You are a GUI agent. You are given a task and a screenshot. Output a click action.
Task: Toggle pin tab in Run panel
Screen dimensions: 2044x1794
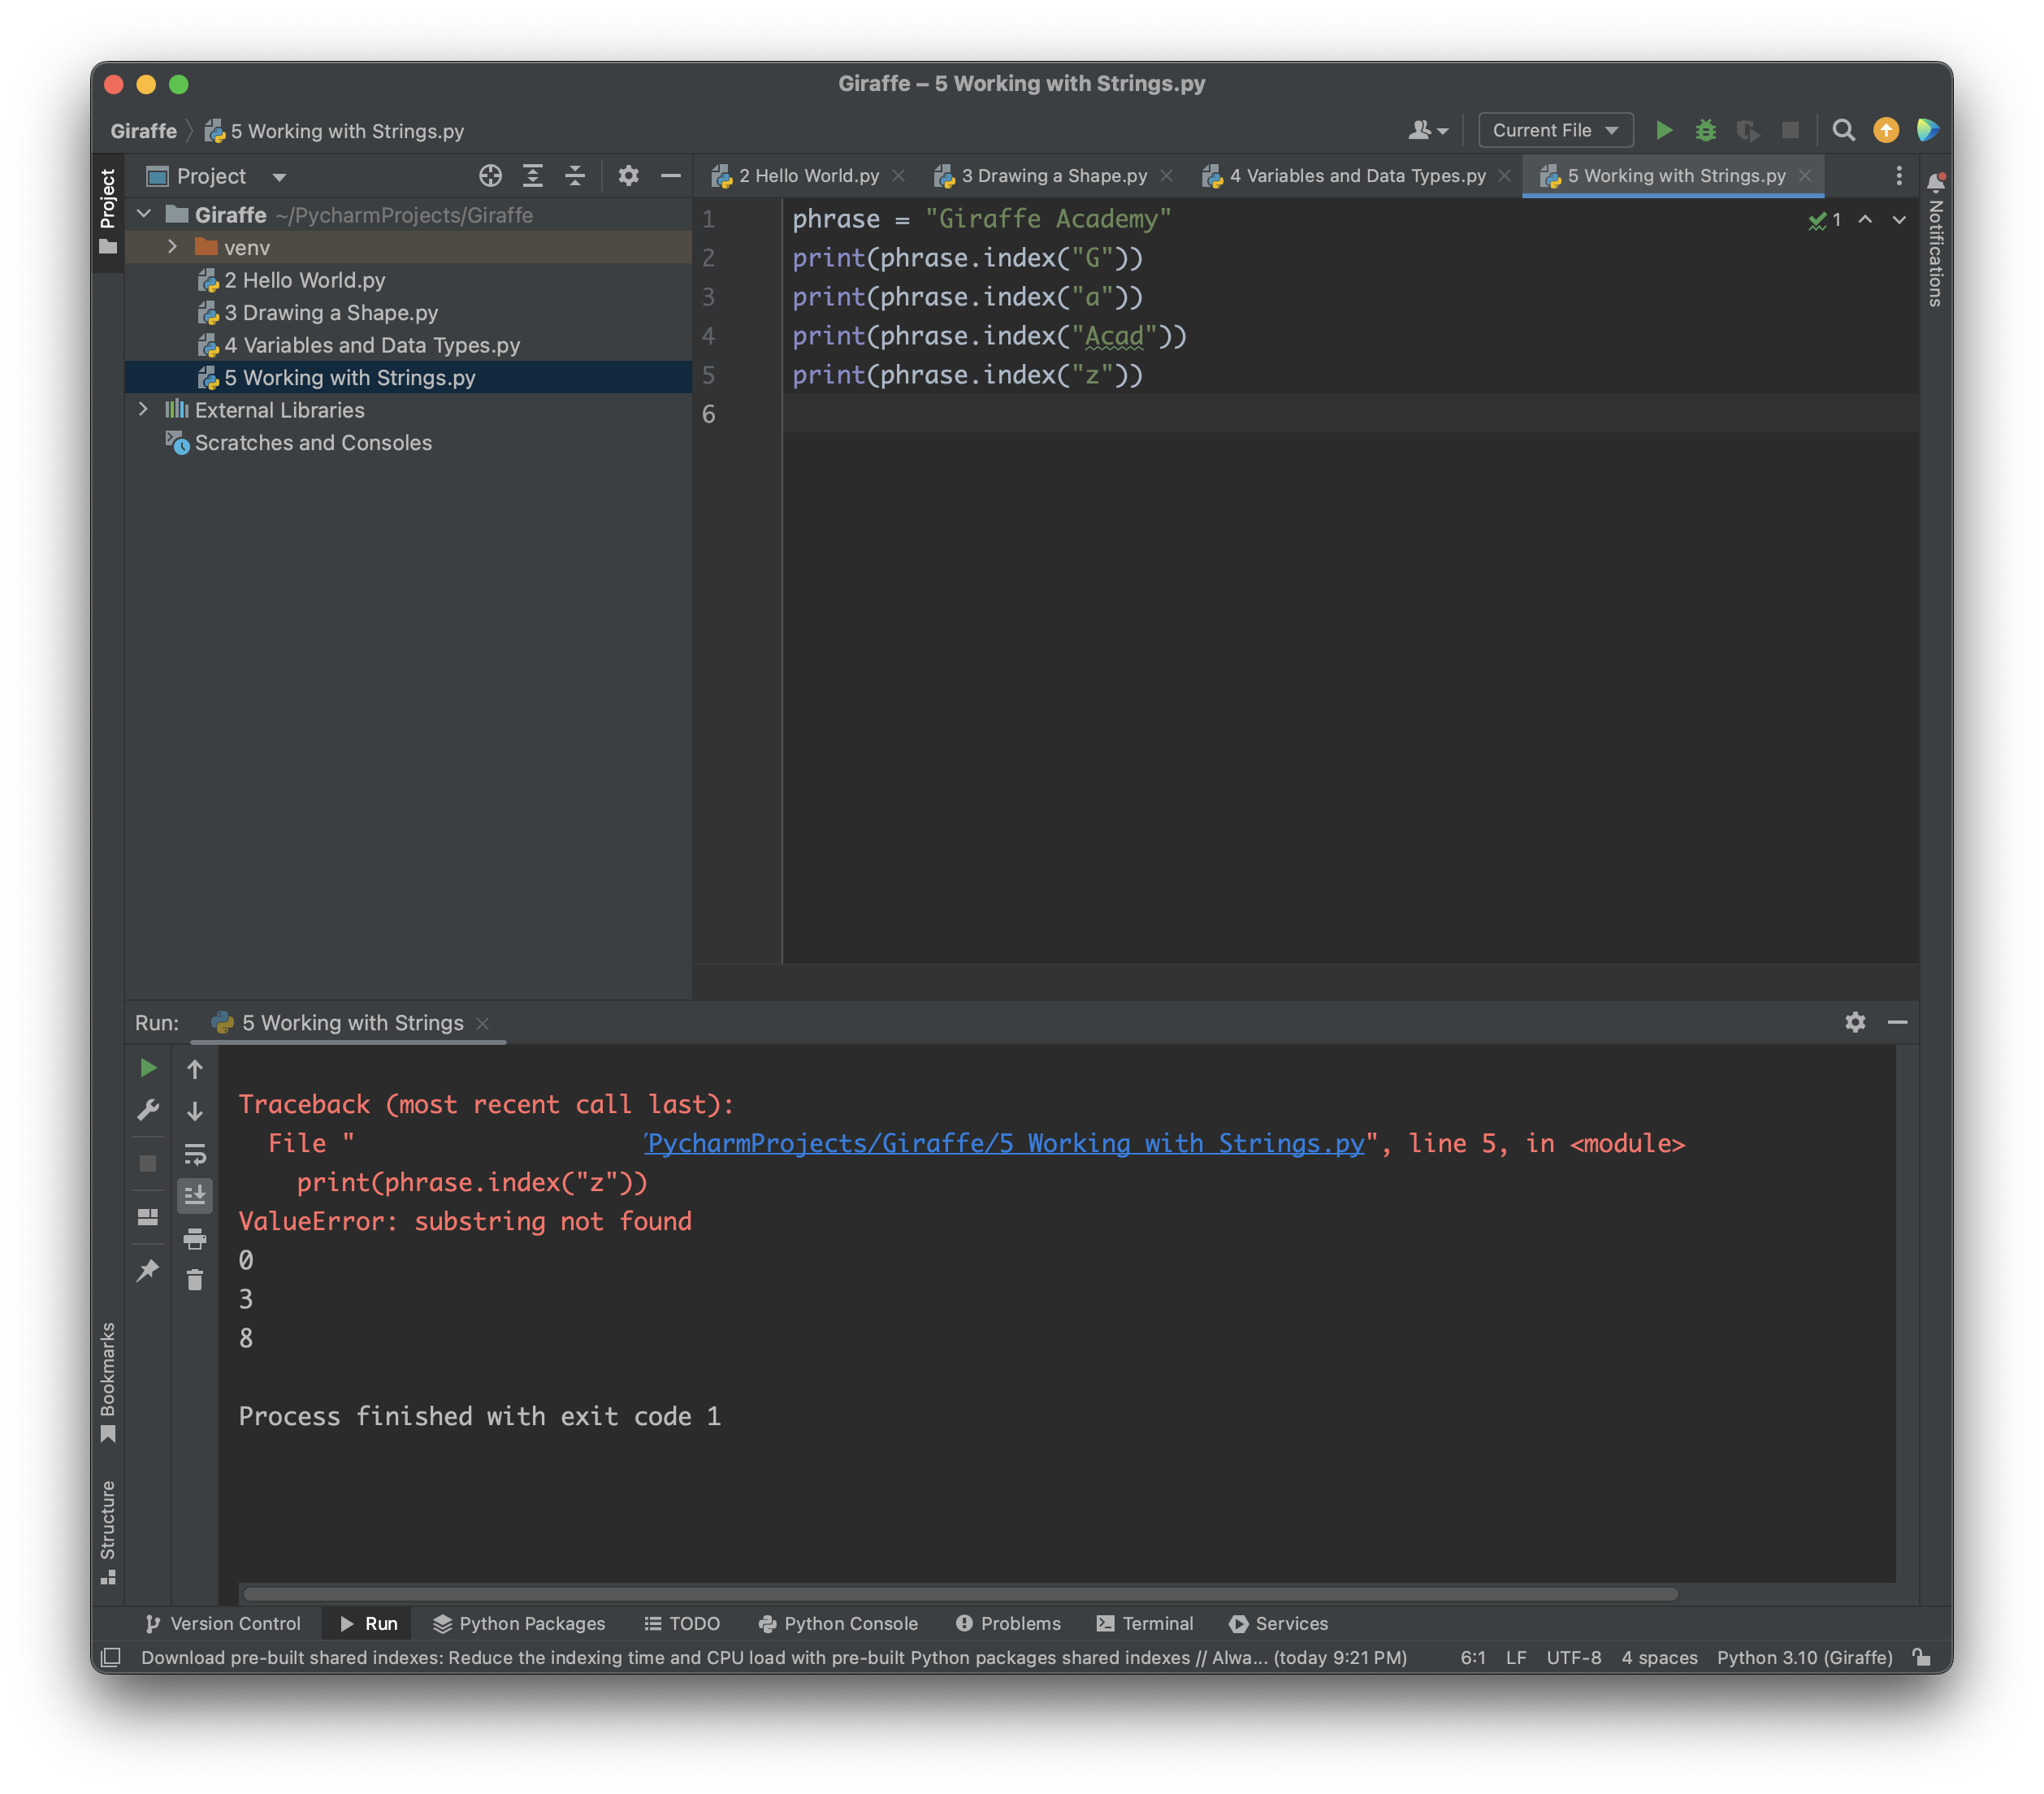[x=148, y=1270]
